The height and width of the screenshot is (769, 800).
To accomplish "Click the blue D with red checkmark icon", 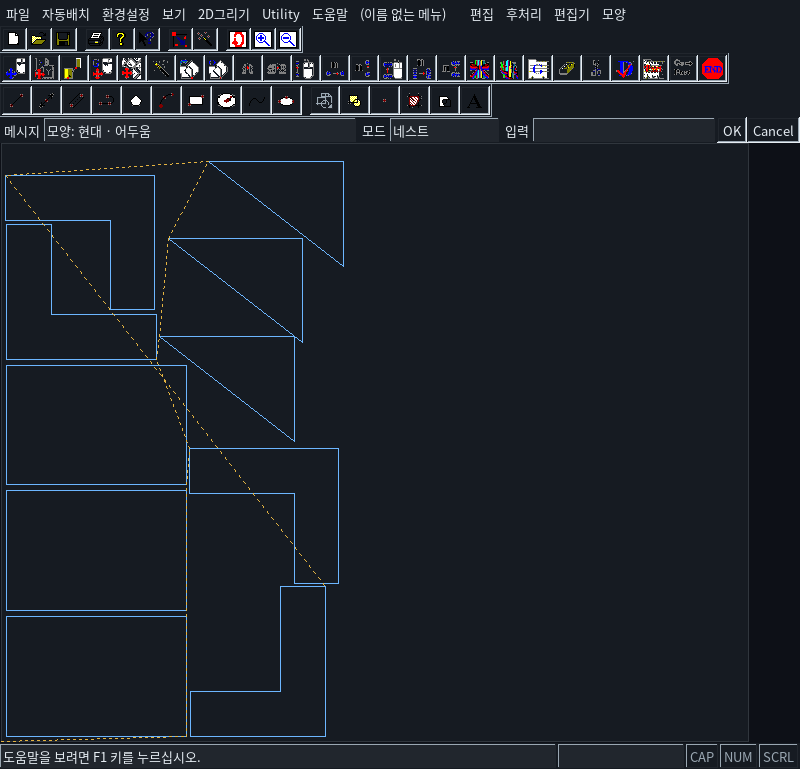I will (625, 68).
